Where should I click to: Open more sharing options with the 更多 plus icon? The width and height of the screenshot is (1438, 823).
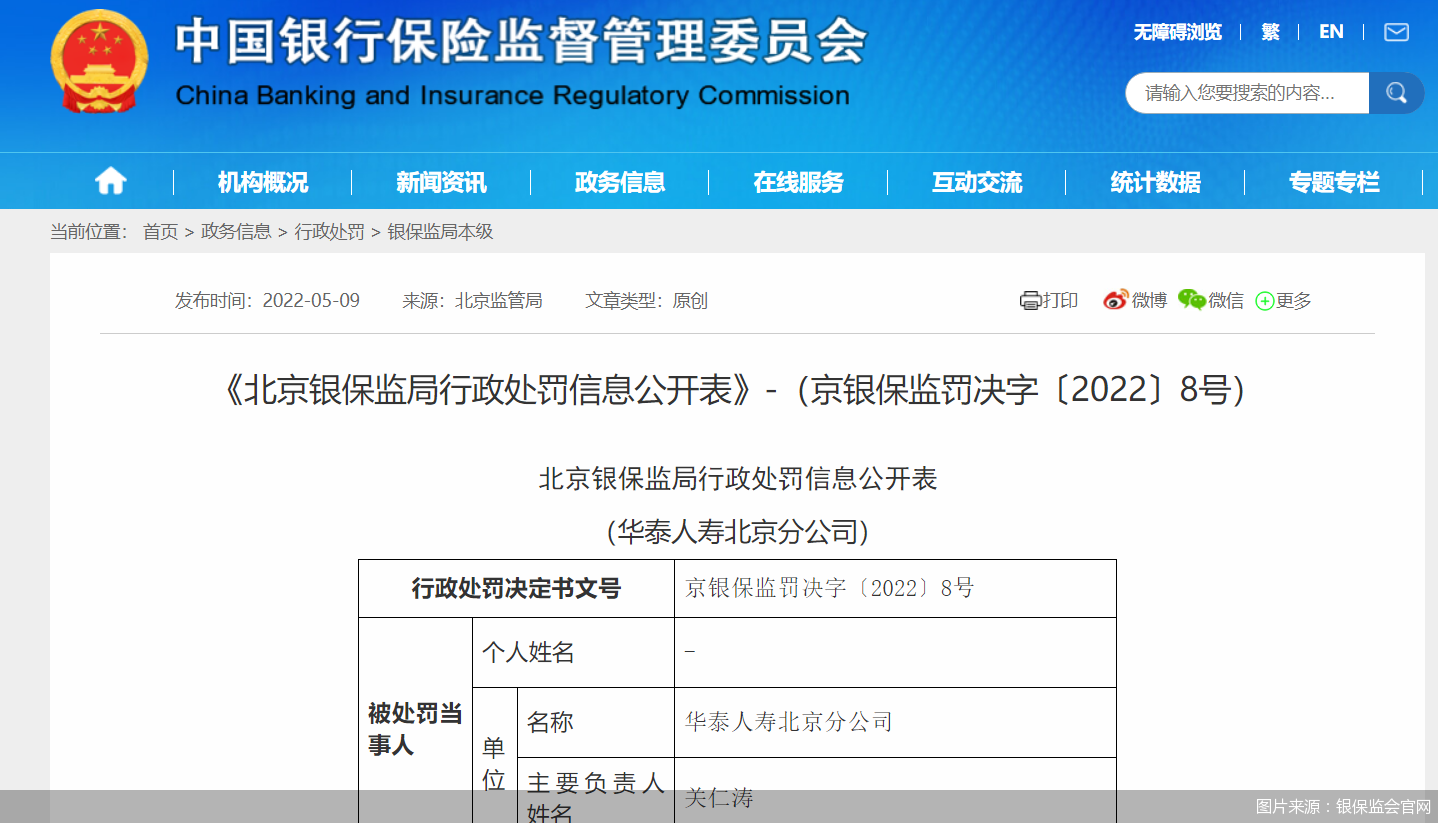(x=1263, y=300)
